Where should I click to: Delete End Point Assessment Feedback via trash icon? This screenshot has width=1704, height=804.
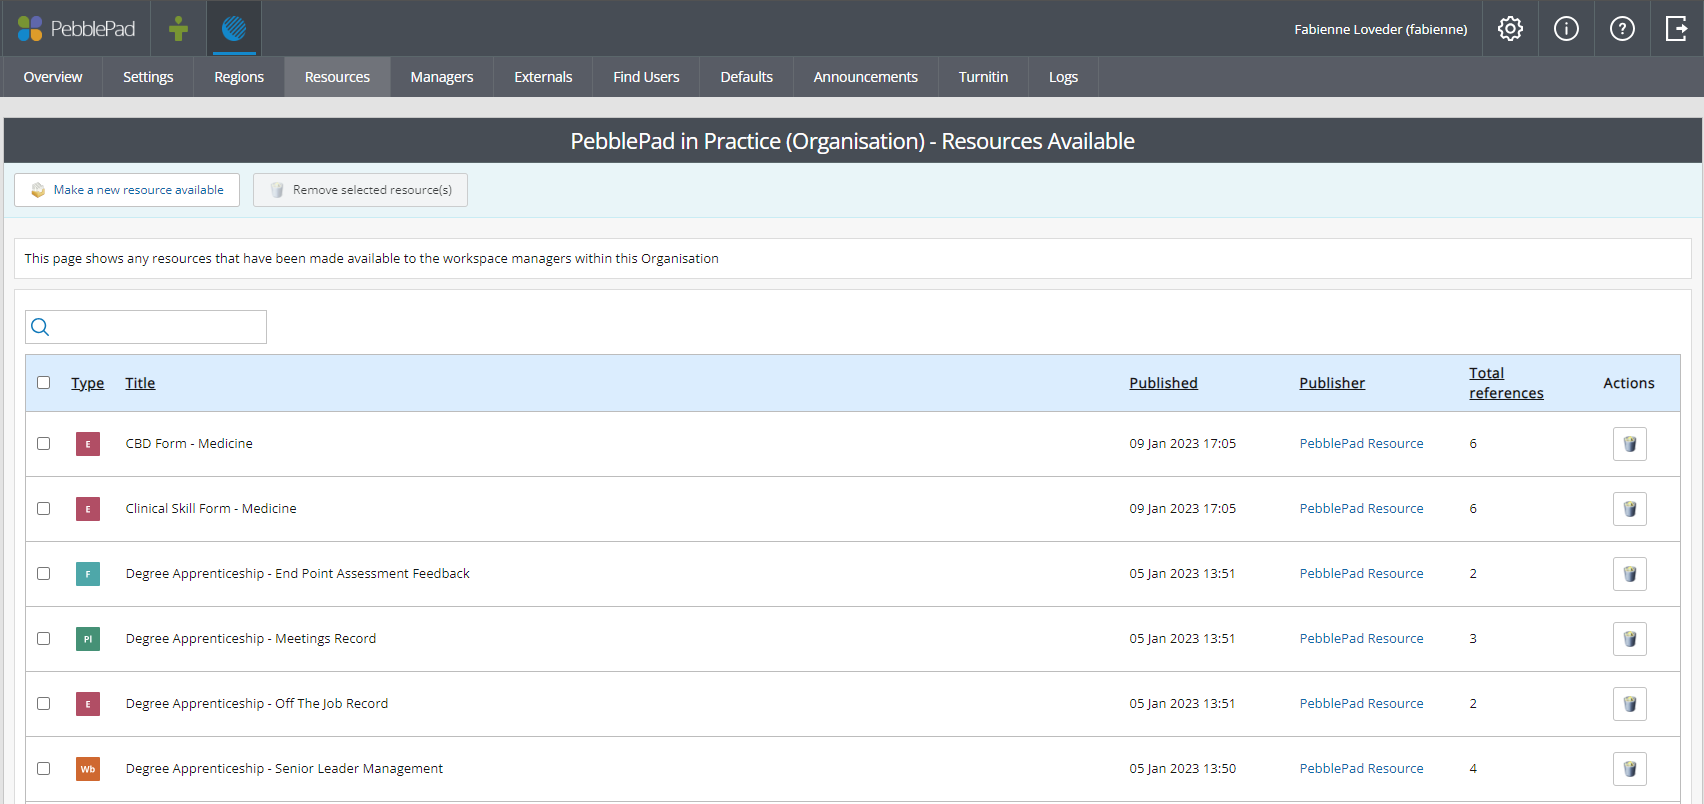coord(1629,574)
